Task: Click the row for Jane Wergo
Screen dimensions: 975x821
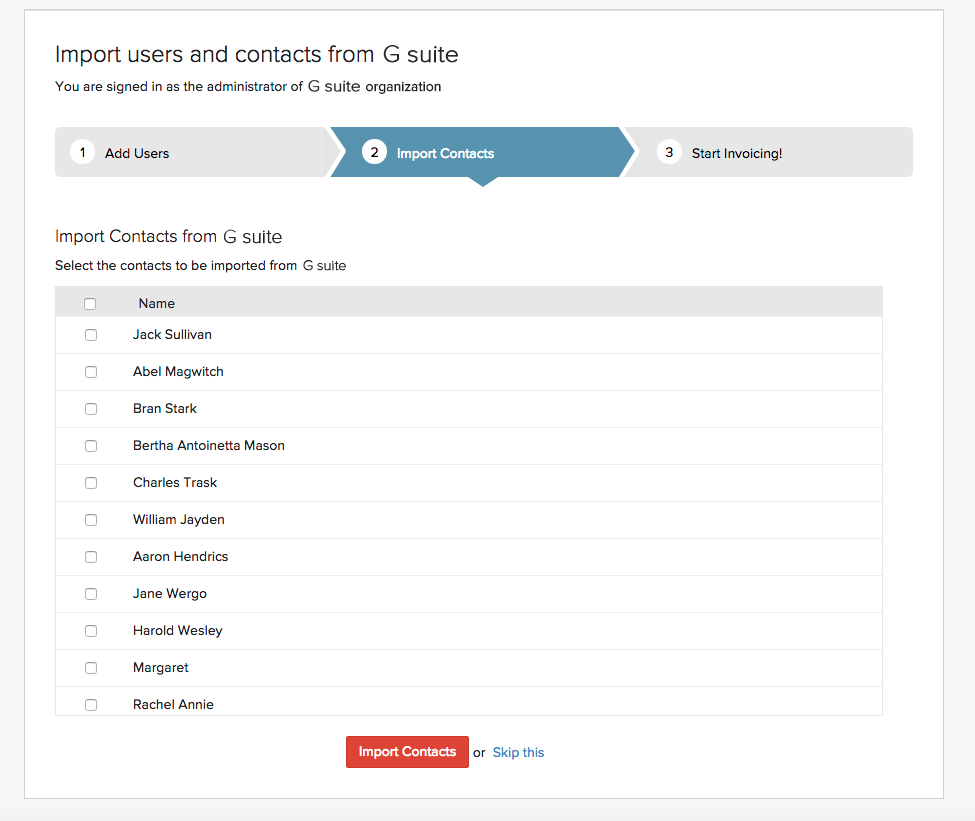Action: (x=400, y=594)
